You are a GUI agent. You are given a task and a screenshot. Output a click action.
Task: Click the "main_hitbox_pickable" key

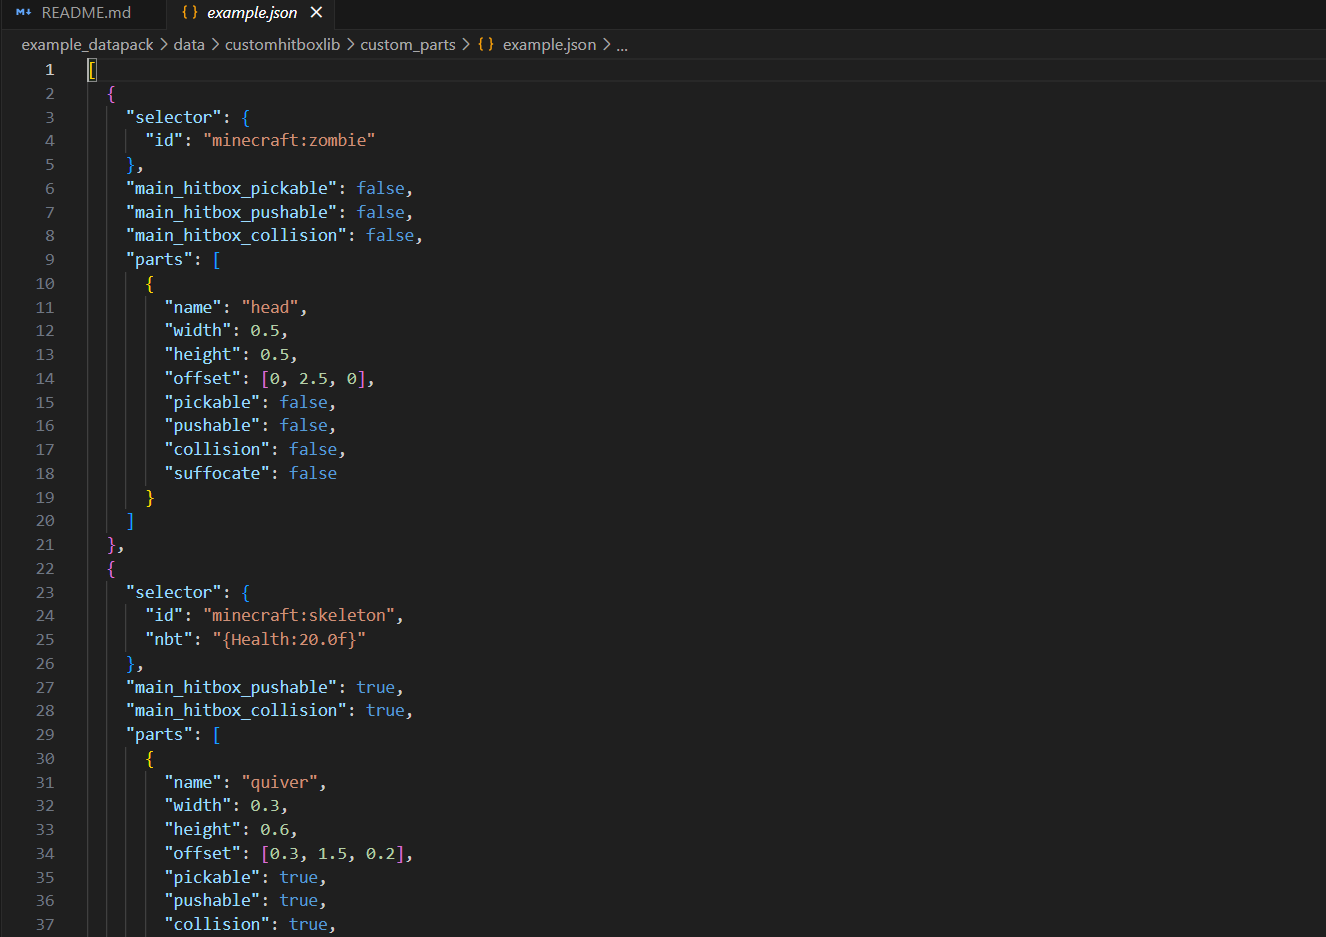pyautogui.click(x=232, y=188)
